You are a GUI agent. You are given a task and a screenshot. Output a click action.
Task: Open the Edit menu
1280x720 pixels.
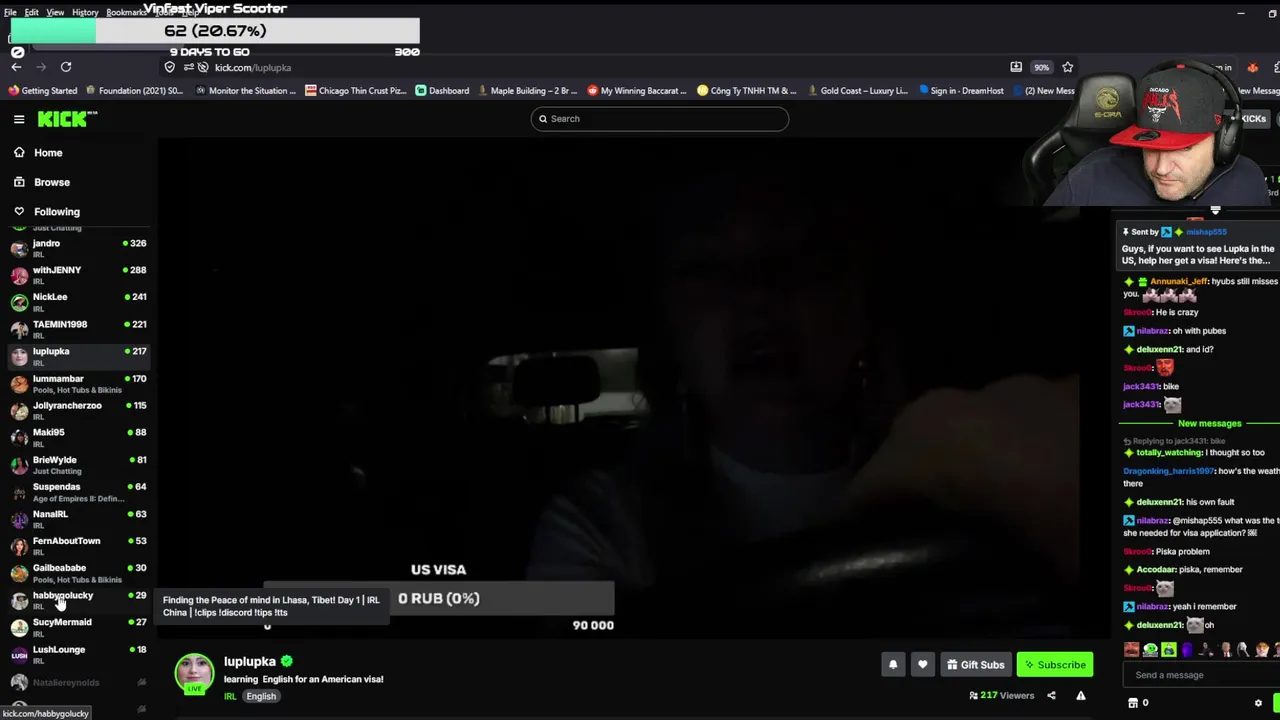(32, 12)
